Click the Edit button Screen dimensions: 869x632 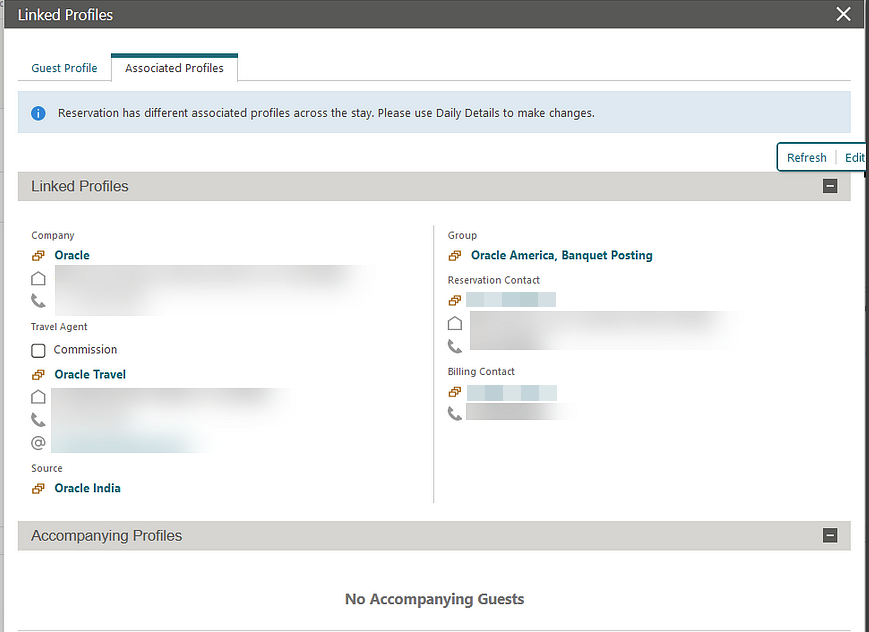pyautogui.click(x=855, y=157)
